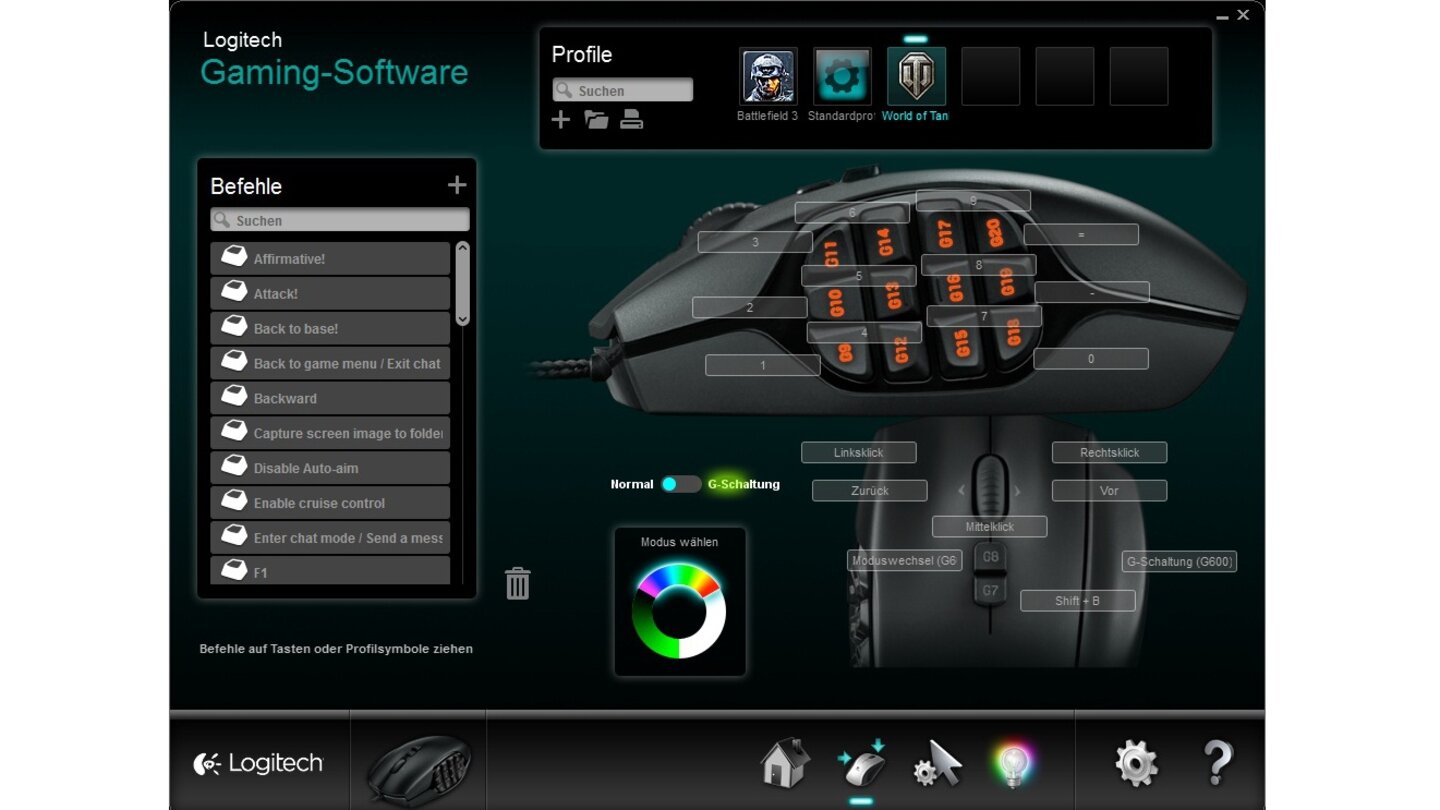Add new command with Befehle plus icon
This screenshot has width=1440, height=810.
click(457, 185)
